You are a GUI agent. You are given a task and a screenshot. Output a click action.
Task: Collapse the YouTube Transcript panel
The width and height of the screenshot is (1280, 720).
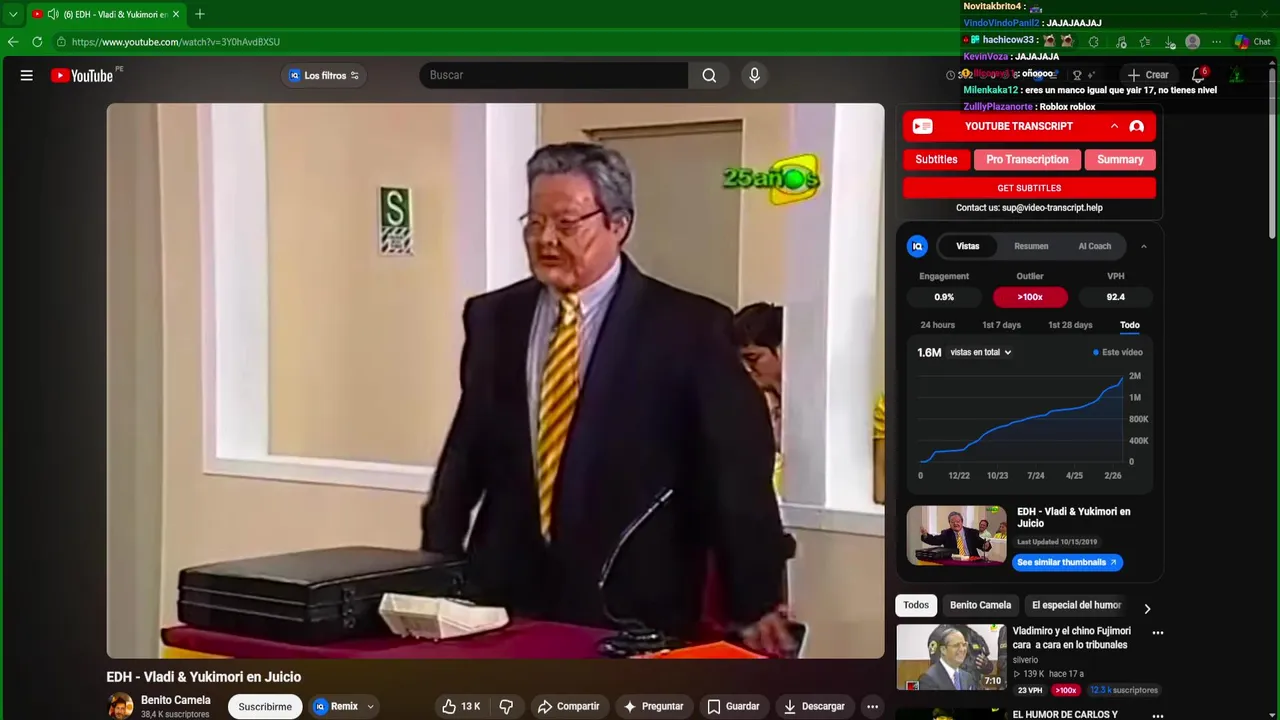click(x=1114, y=126)
